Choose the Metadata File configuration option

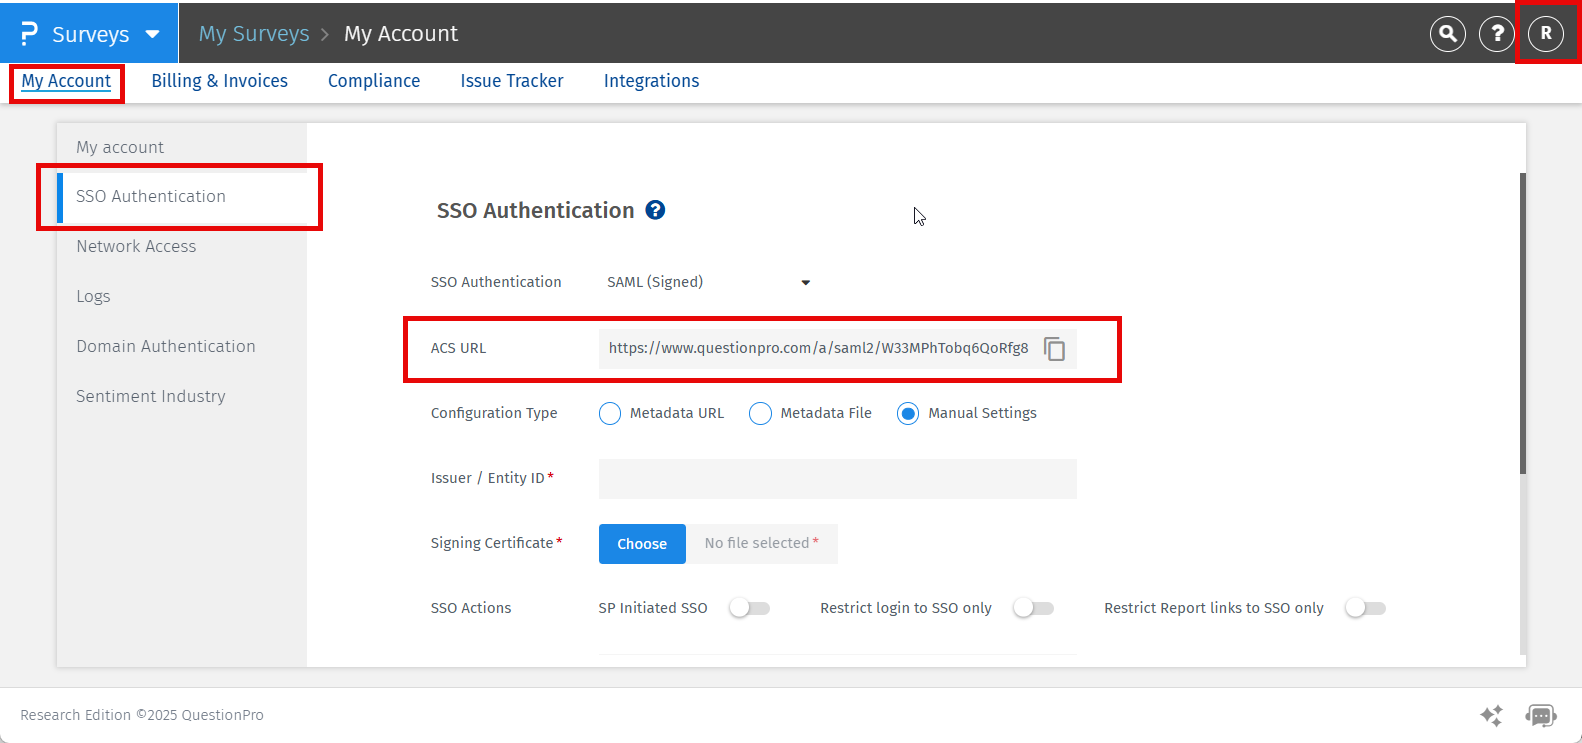click(x=760, y=414)
